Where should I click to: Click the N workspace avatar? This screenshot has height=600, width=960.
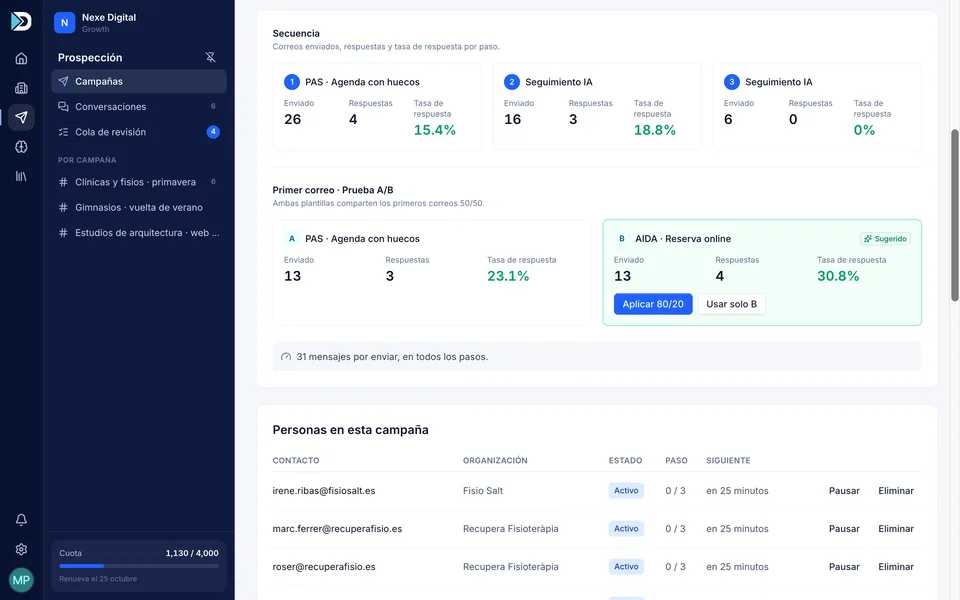coord(64,23)
